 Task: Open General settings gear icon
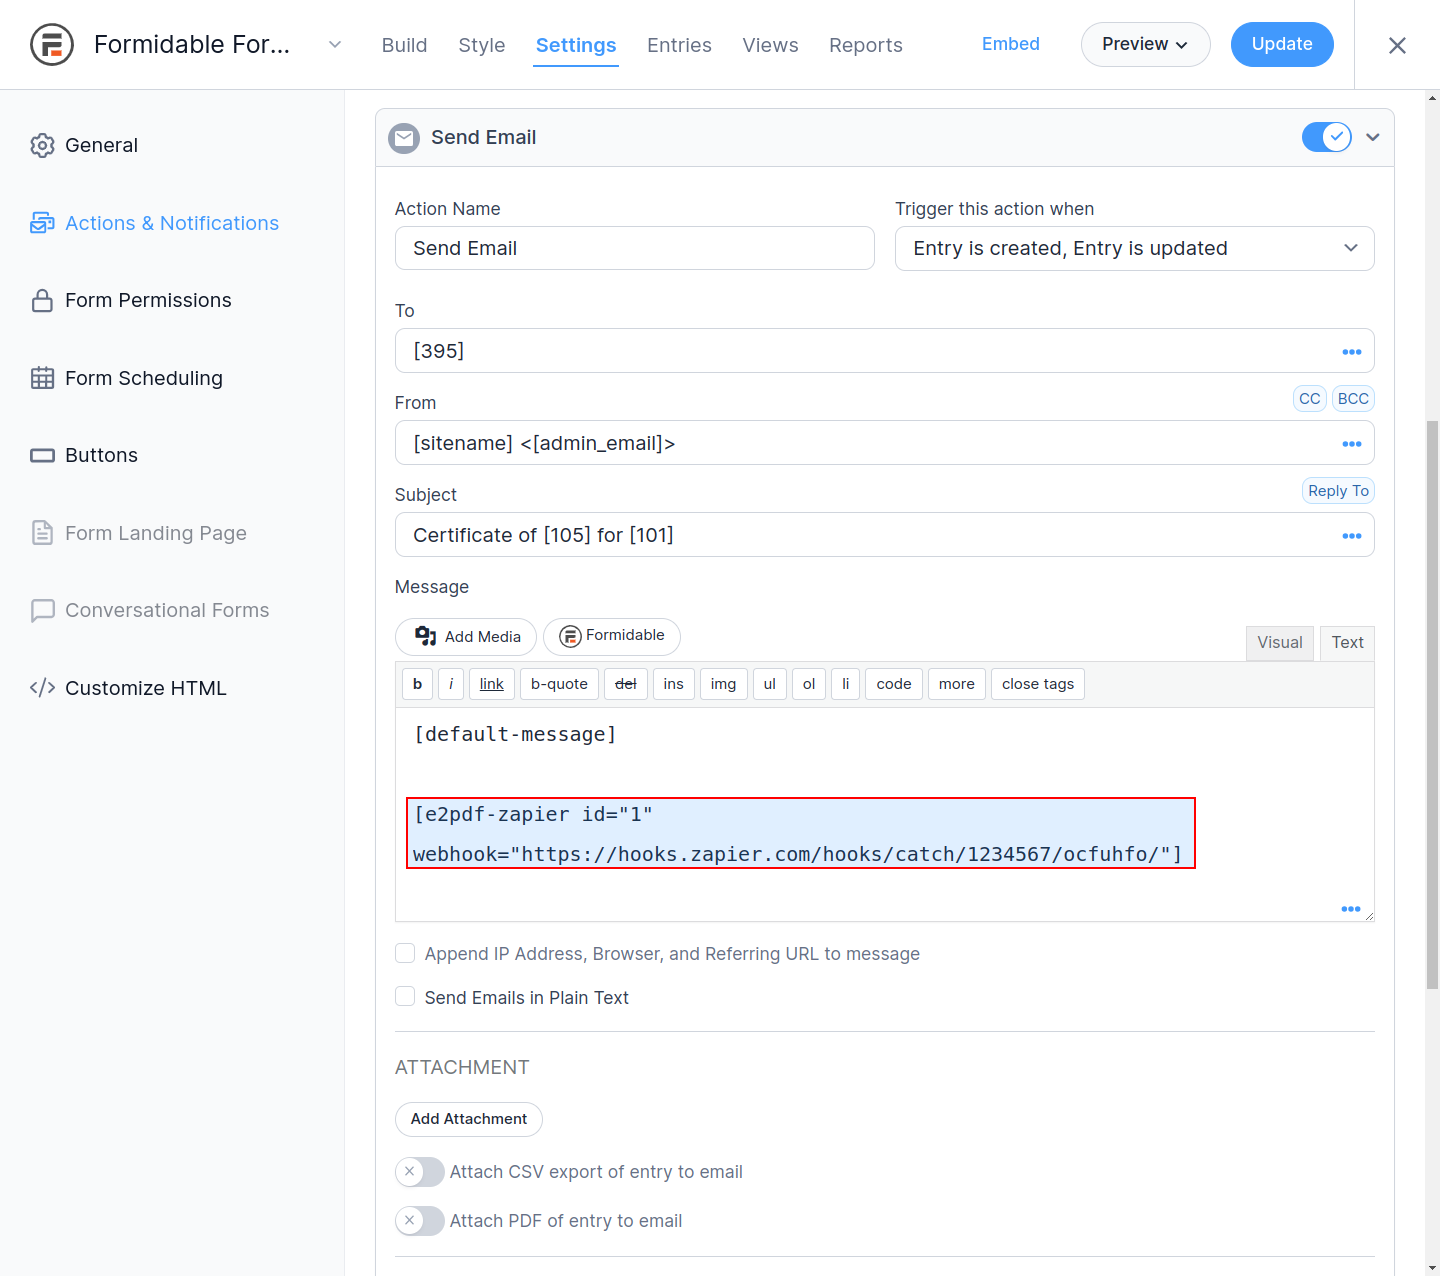coord(42,146)
